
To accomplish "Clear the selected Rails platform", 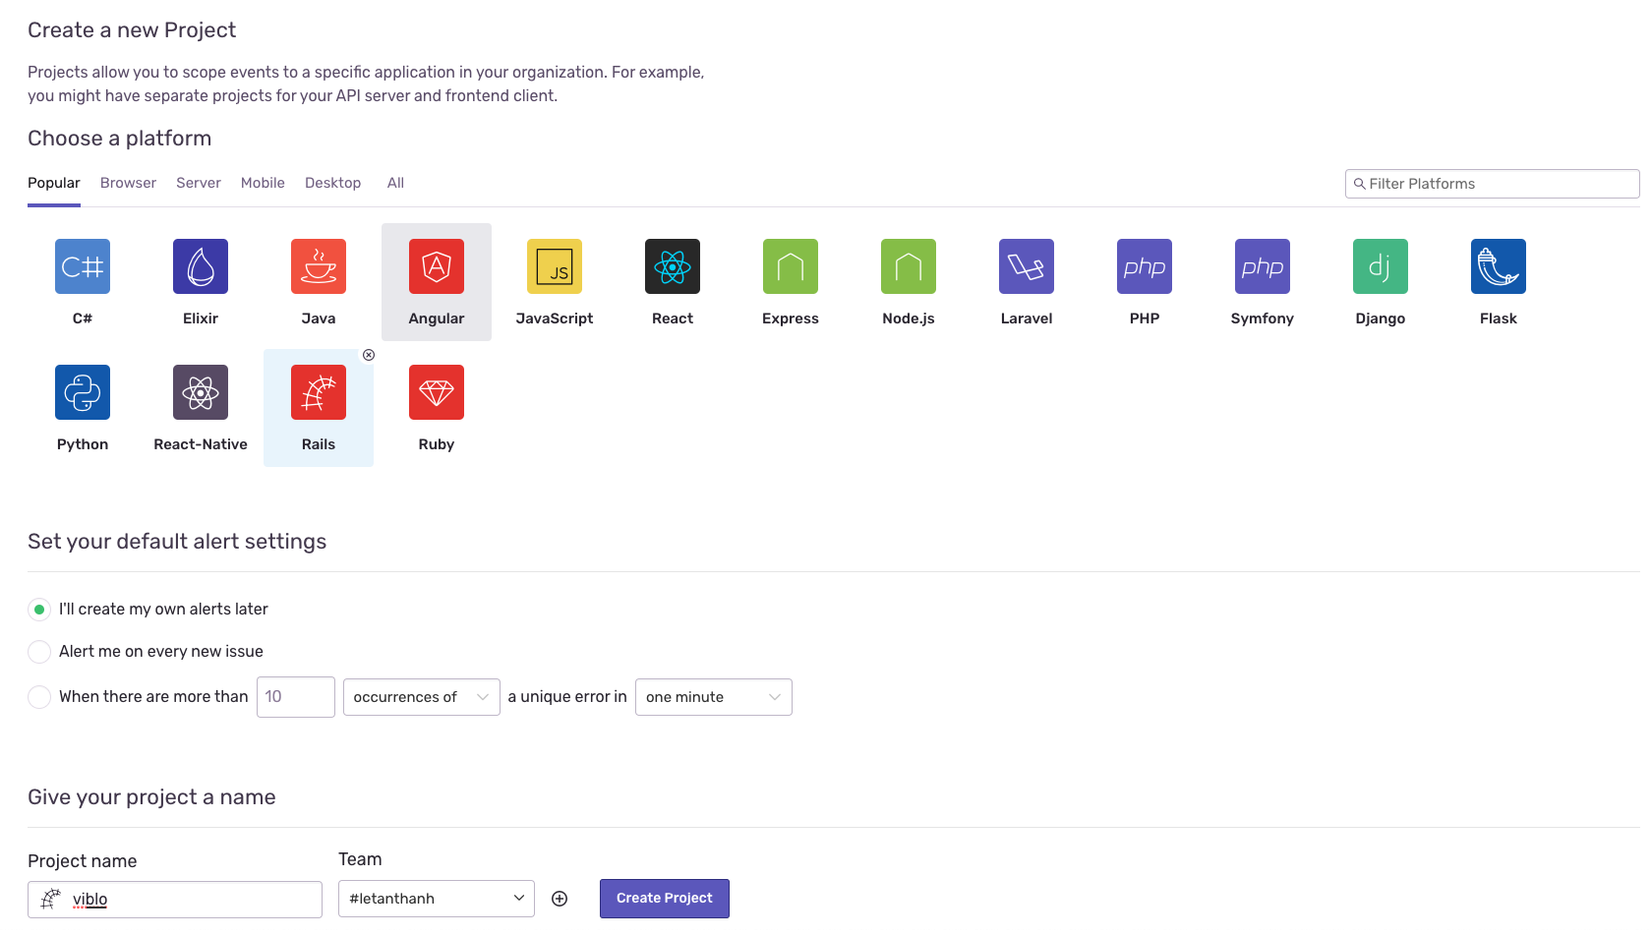I will (369, 355).
